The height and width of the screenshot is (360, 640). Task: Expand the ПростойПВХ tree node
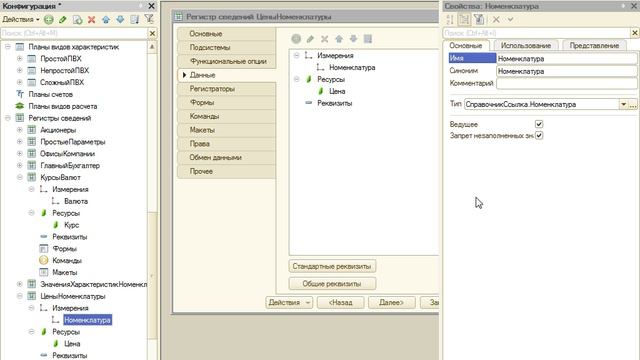19,58
